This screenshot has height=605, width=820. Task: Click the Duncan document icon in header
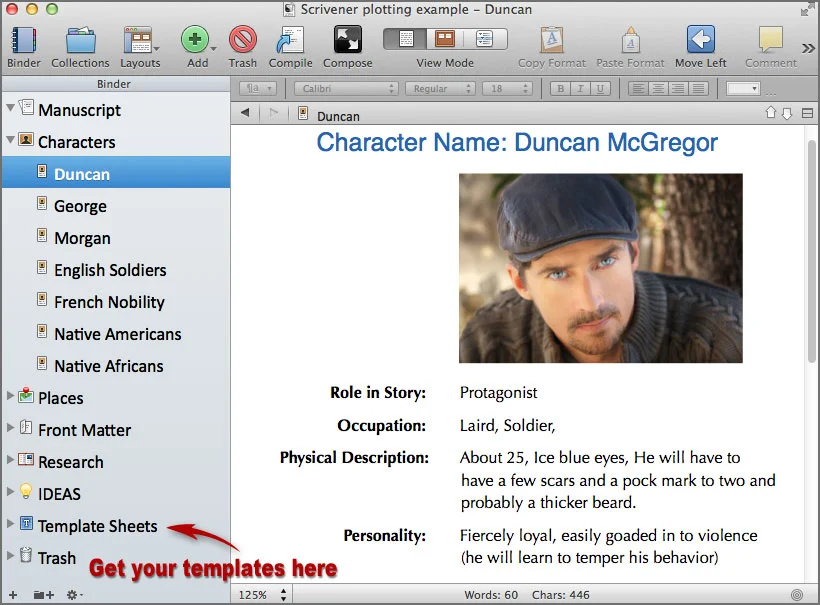tap(302, 113)
